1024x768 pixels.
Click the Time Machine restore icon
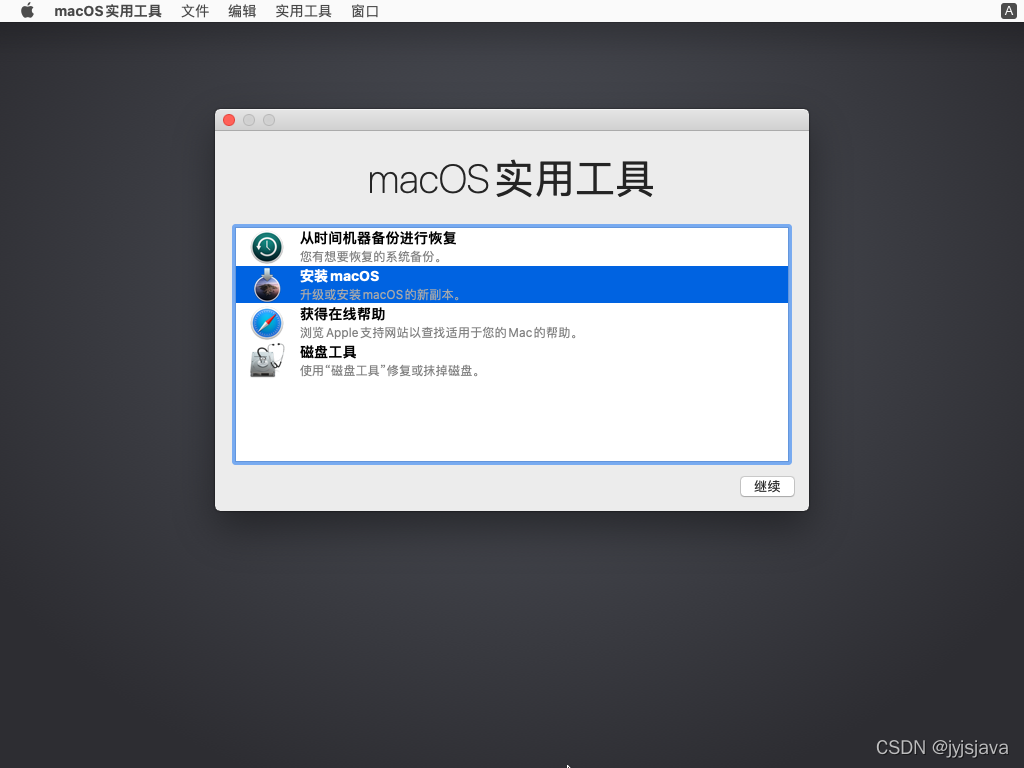tap(267, 247)
